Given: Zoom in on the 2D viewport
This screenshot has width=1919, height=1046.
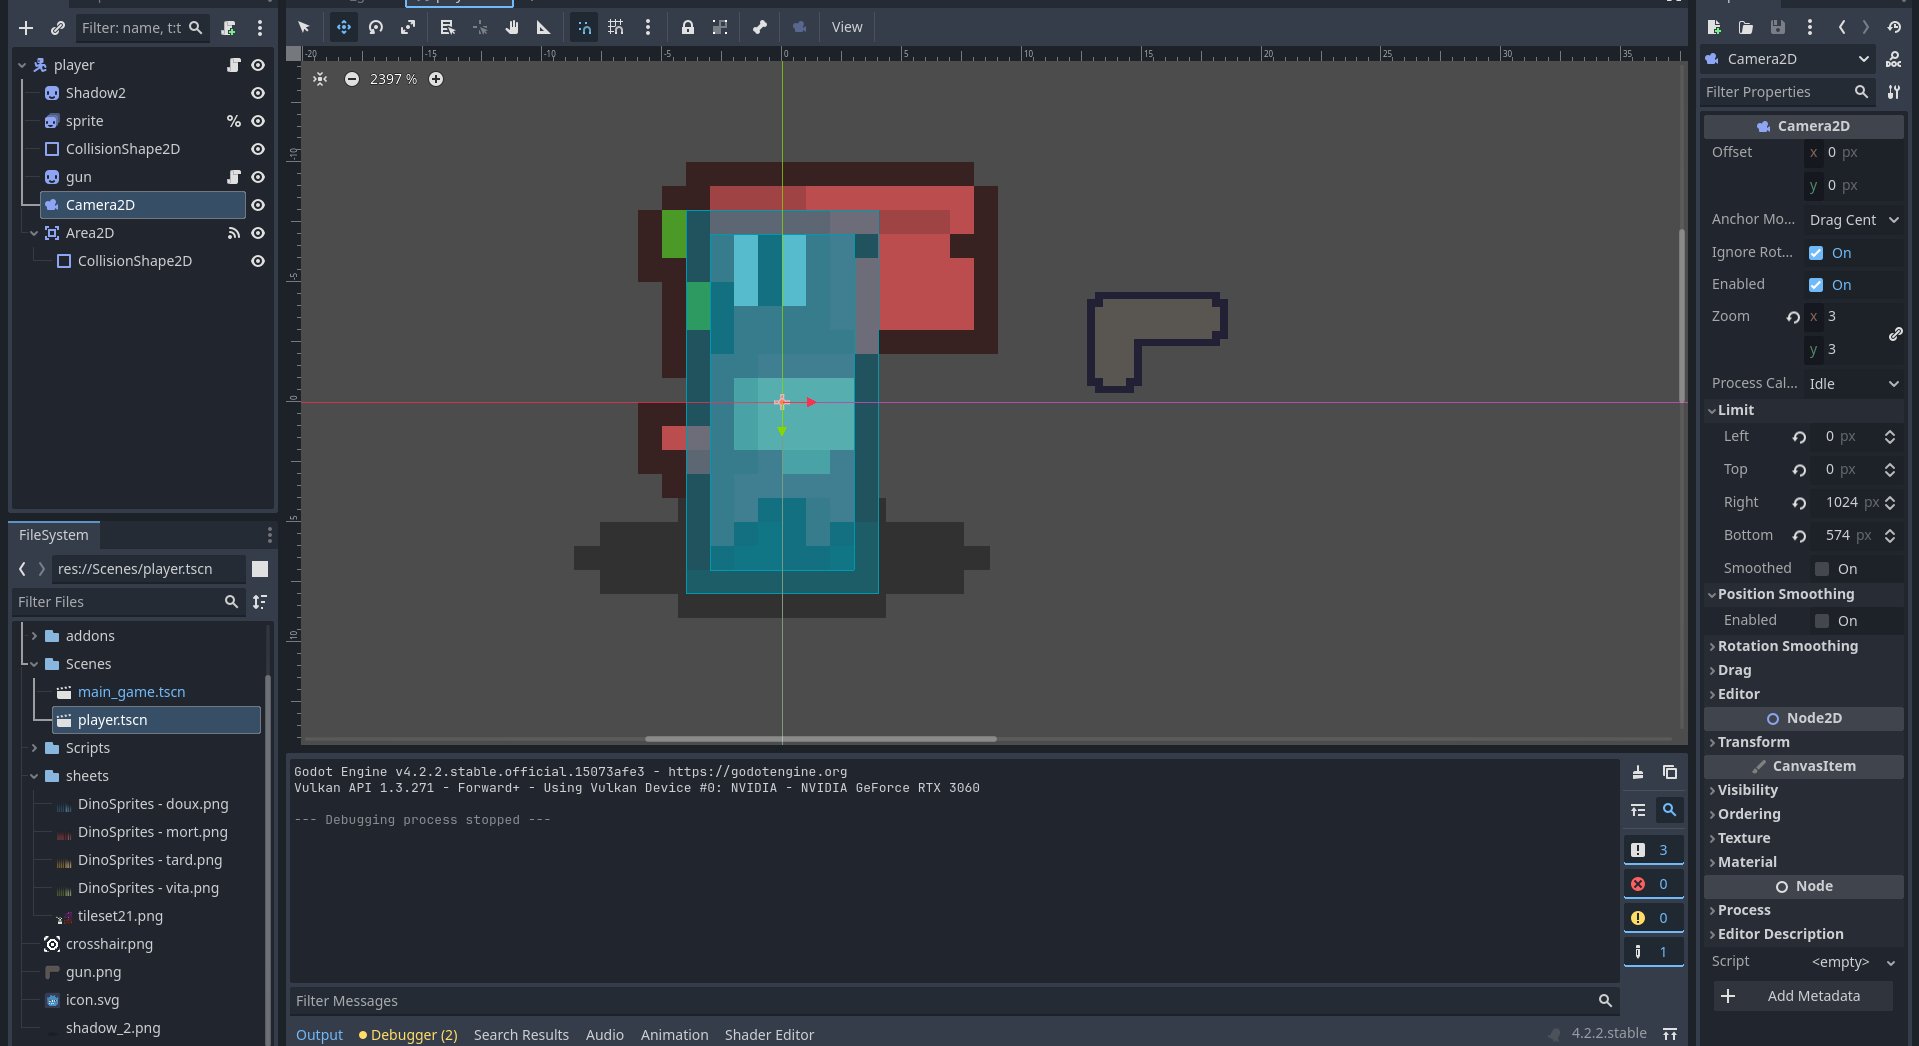Looking at the screenshot, I should point(436,79).
